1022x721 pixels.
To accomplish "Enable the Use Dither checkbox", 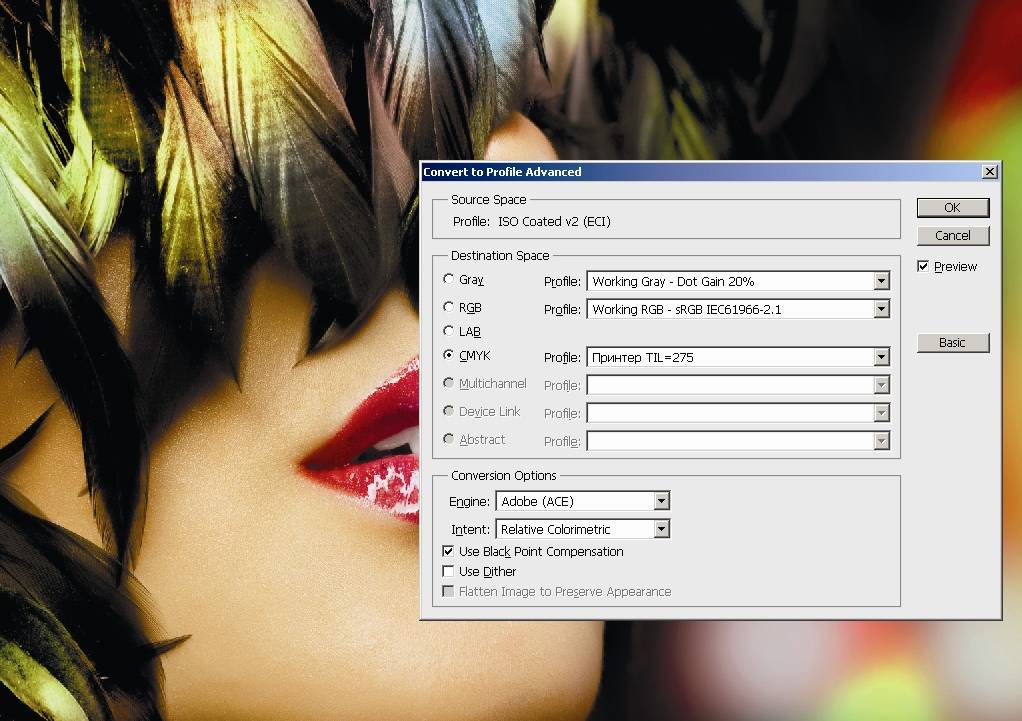I will (448, 572).
